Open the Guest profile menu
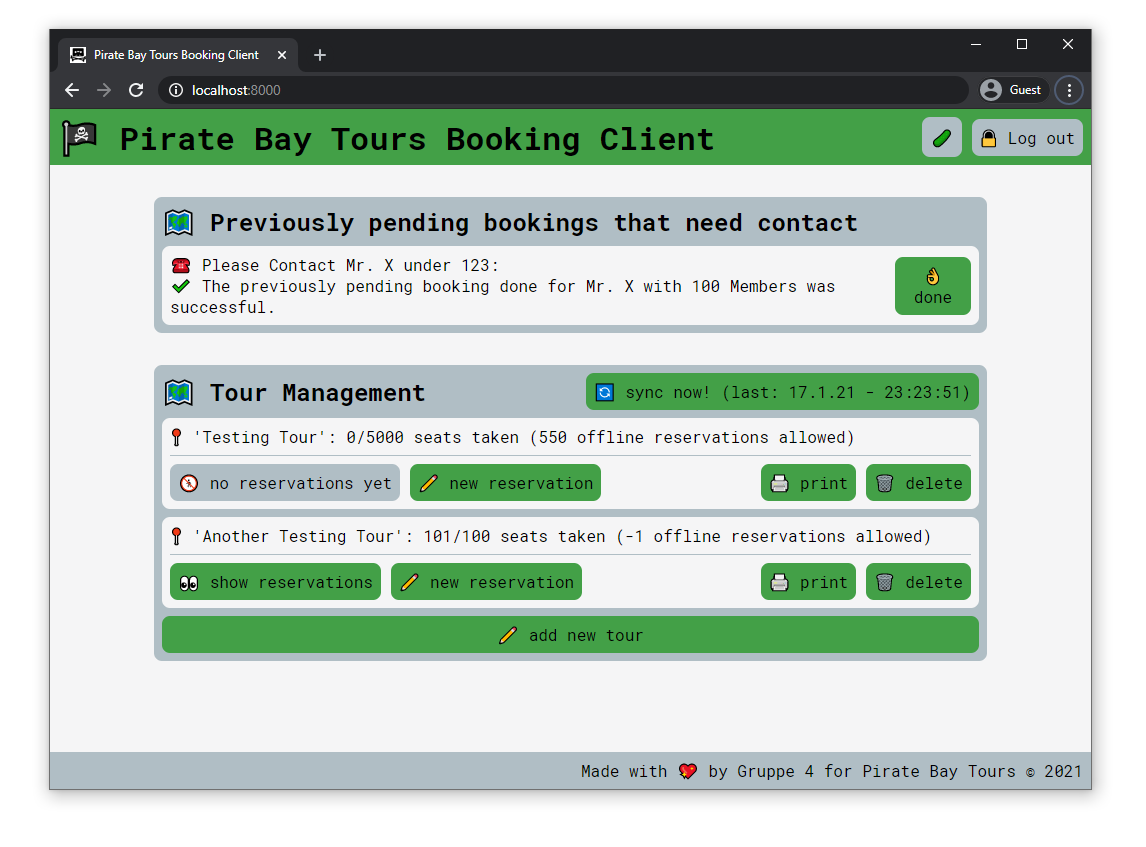The width and height of the screenshot is (1146, 847). 1012,90
